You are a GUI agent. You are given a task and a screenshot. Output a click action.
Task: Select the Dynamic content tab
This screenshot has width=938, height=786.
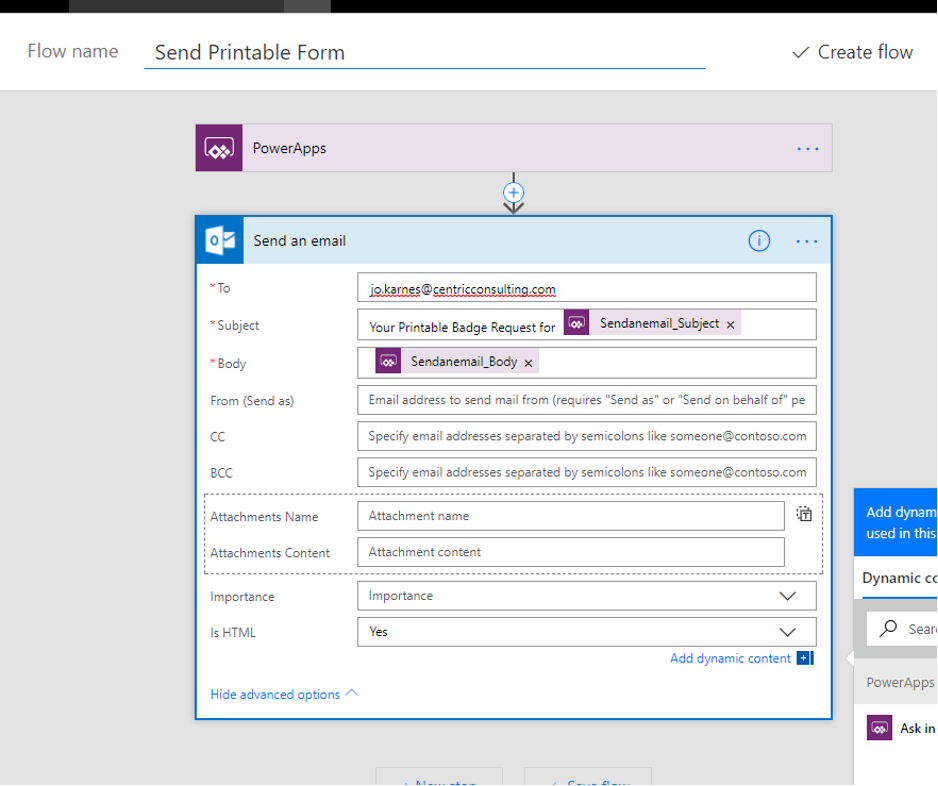pos(899,578)
